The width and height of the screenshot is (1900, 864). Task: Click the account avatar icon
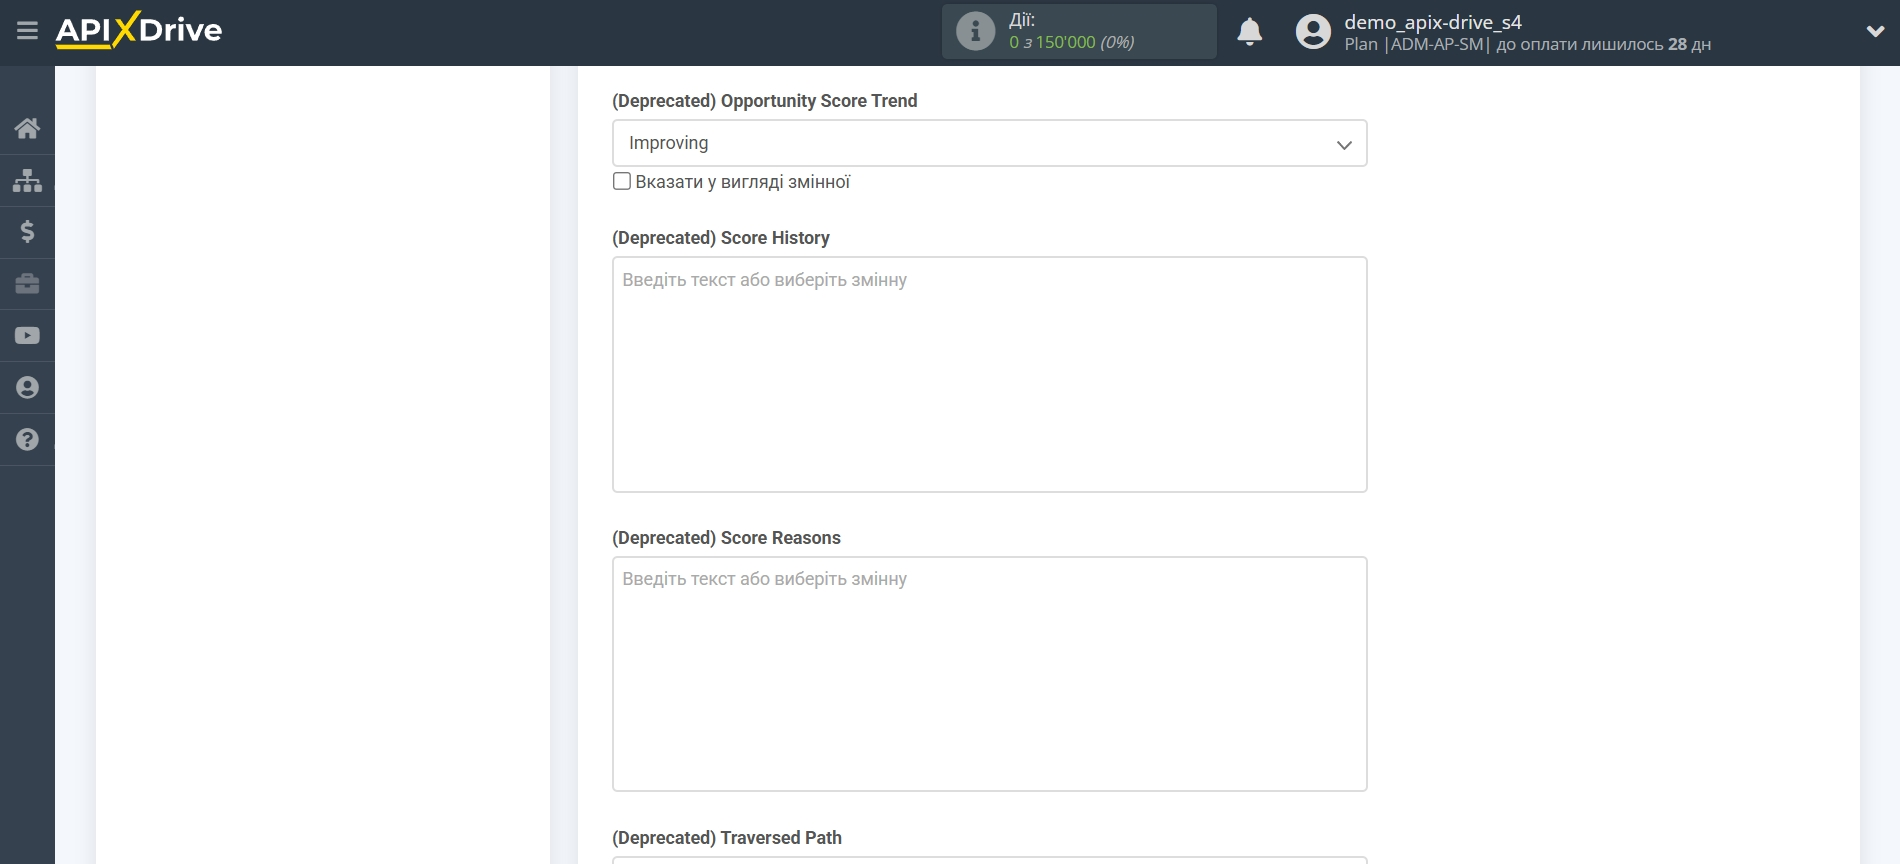1313,32
